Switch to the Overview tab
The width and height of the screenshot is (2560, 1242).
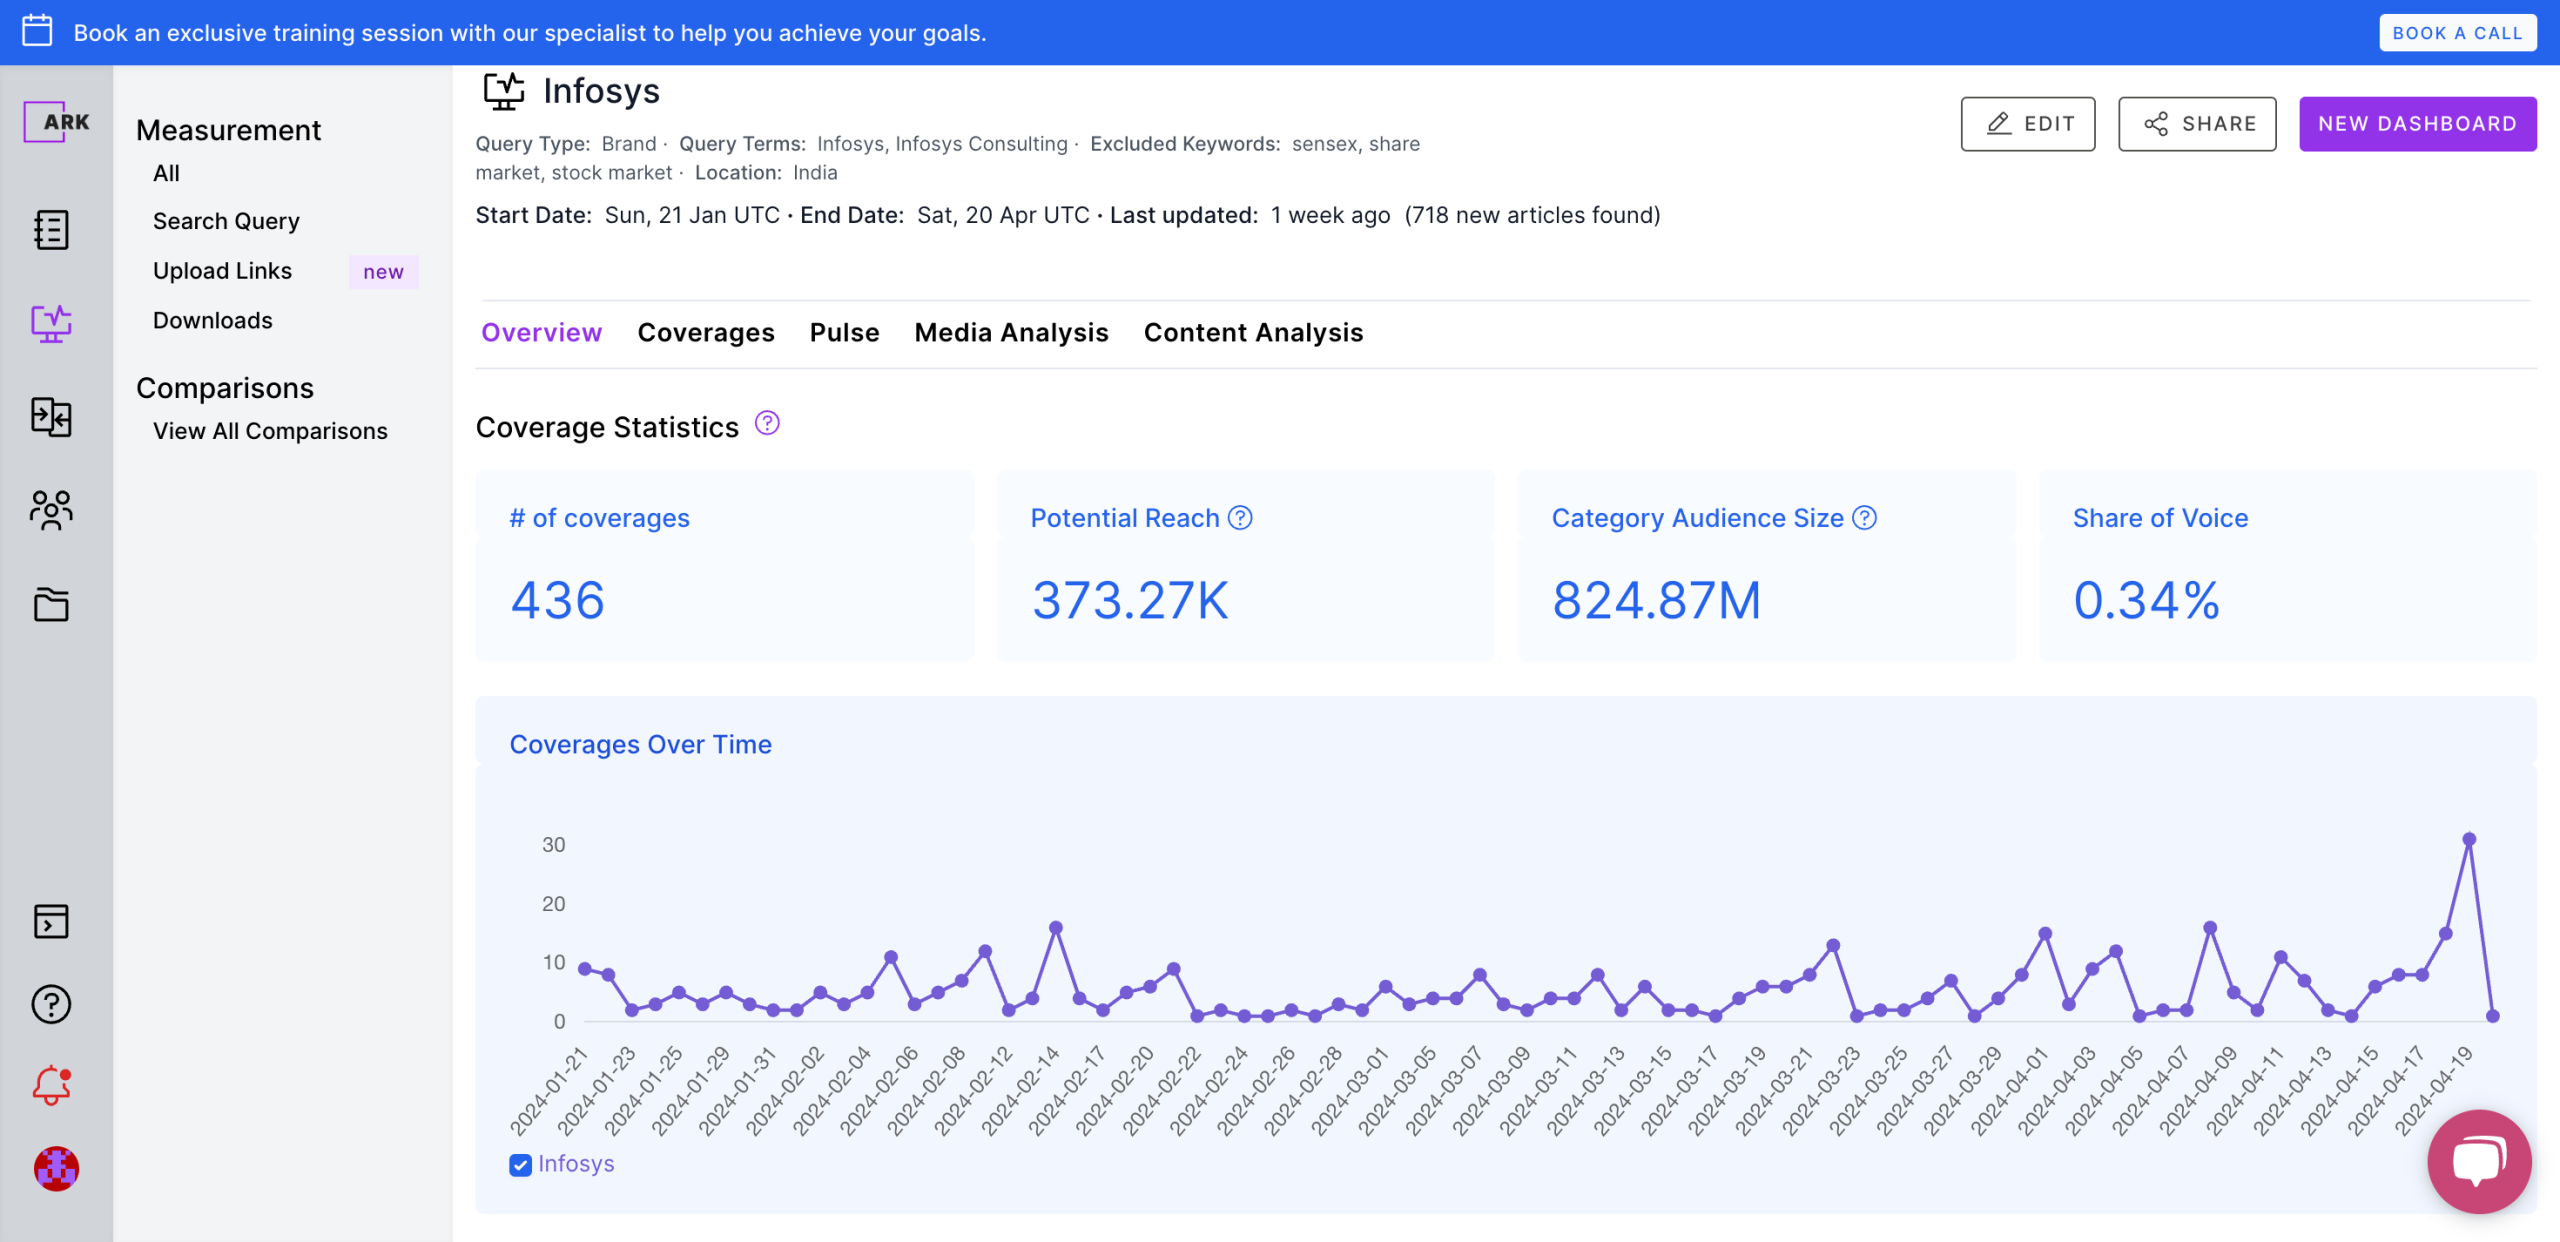(542, 333)
